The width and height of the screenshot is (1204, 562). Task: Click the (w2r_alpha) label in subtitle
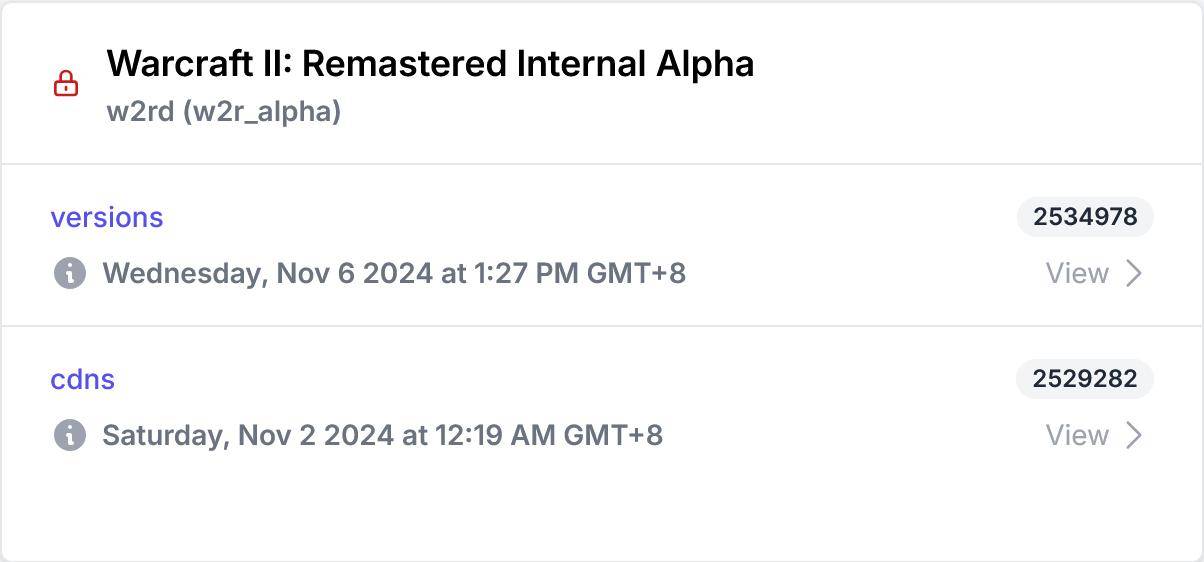click(x=262, y=112)
